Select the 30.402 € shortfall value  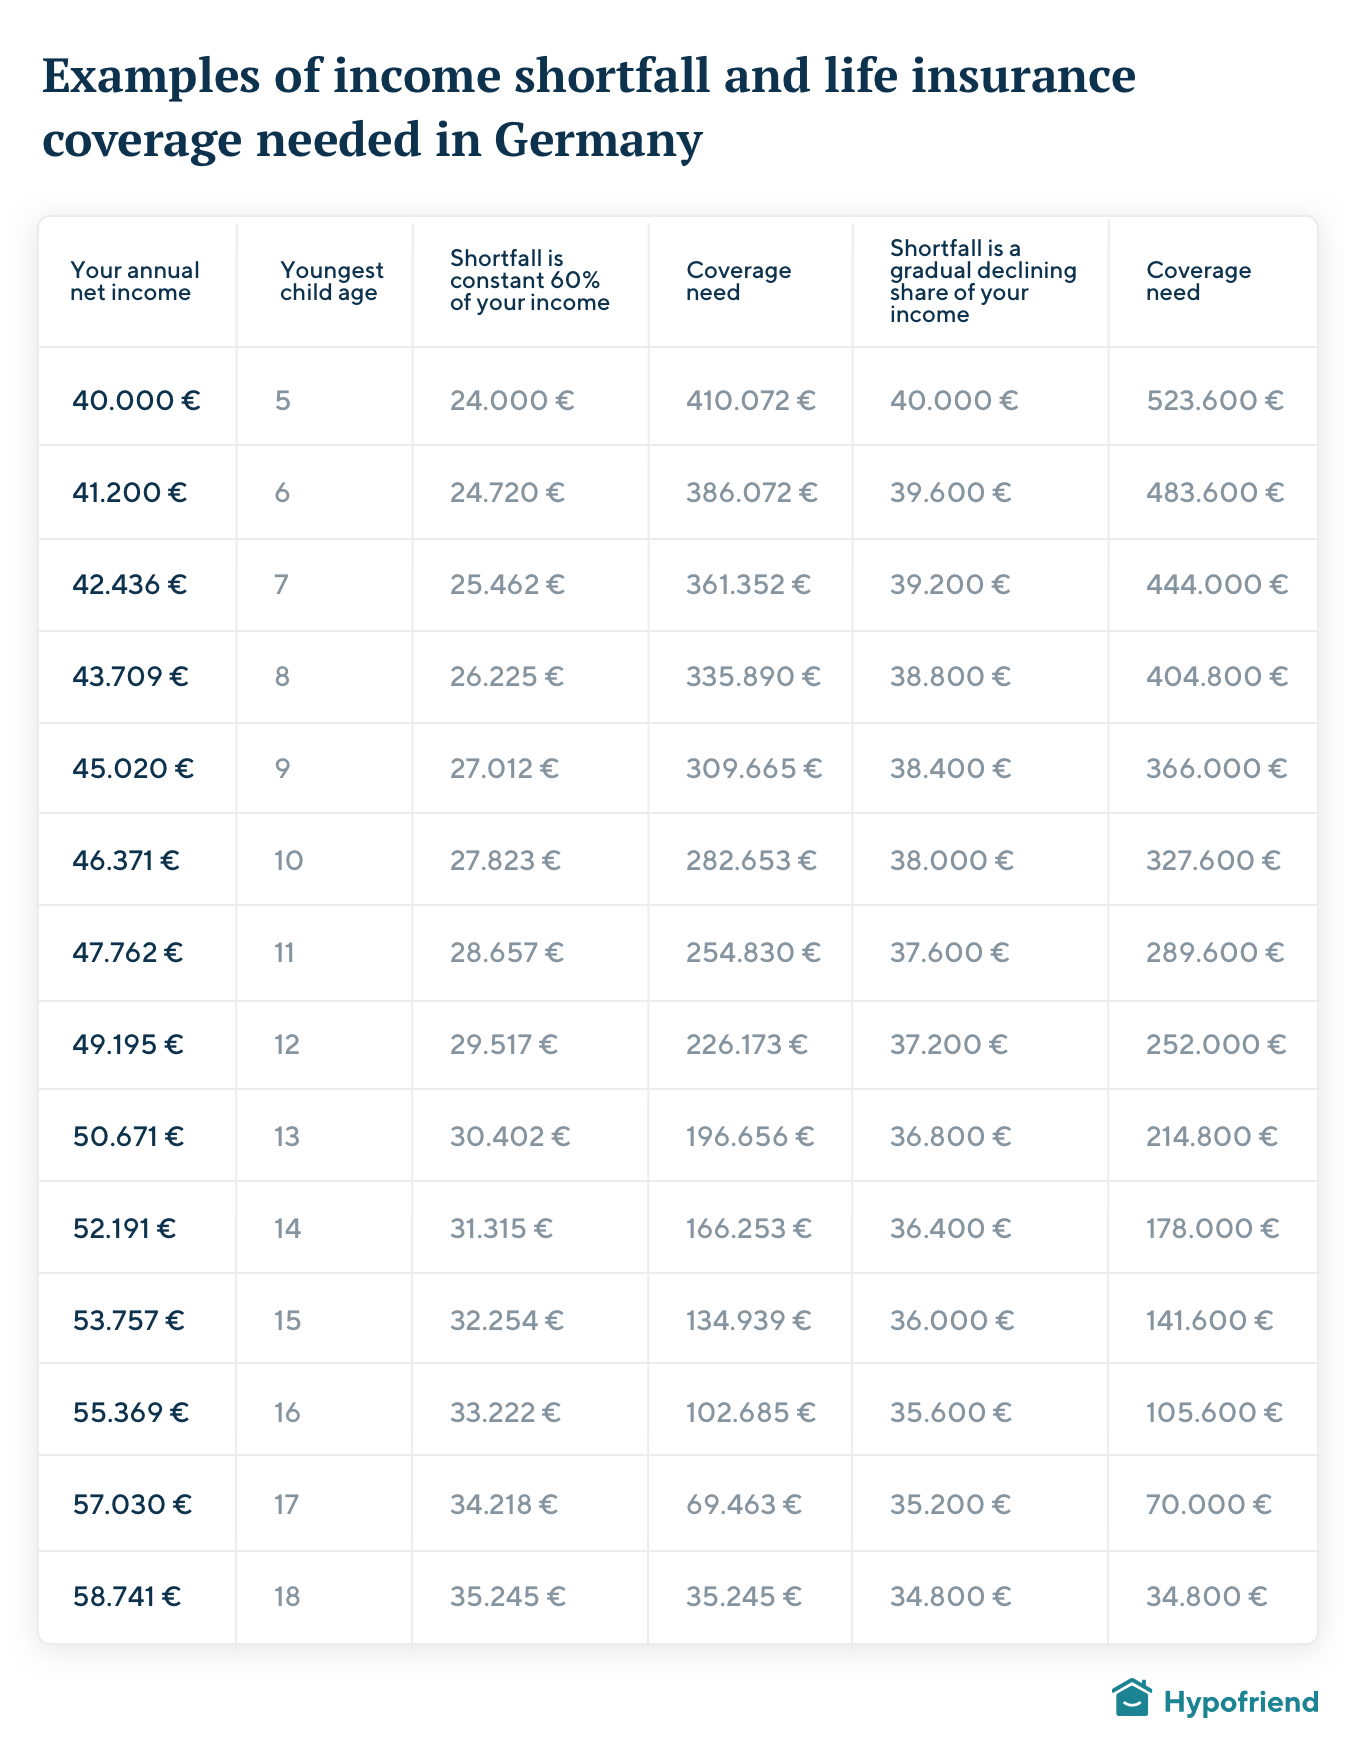pos(510,1137)
